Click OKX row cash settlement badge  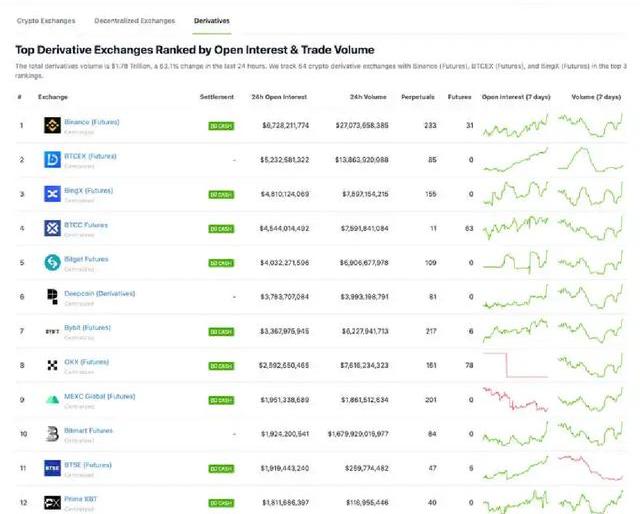click(221, 366)
